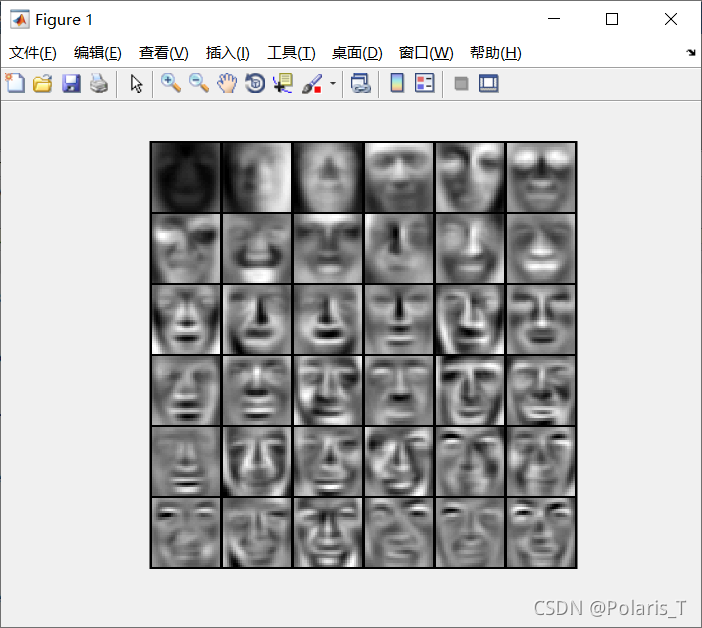
Task: Enable the Rotate 3D tool
Action: [255, 84]
